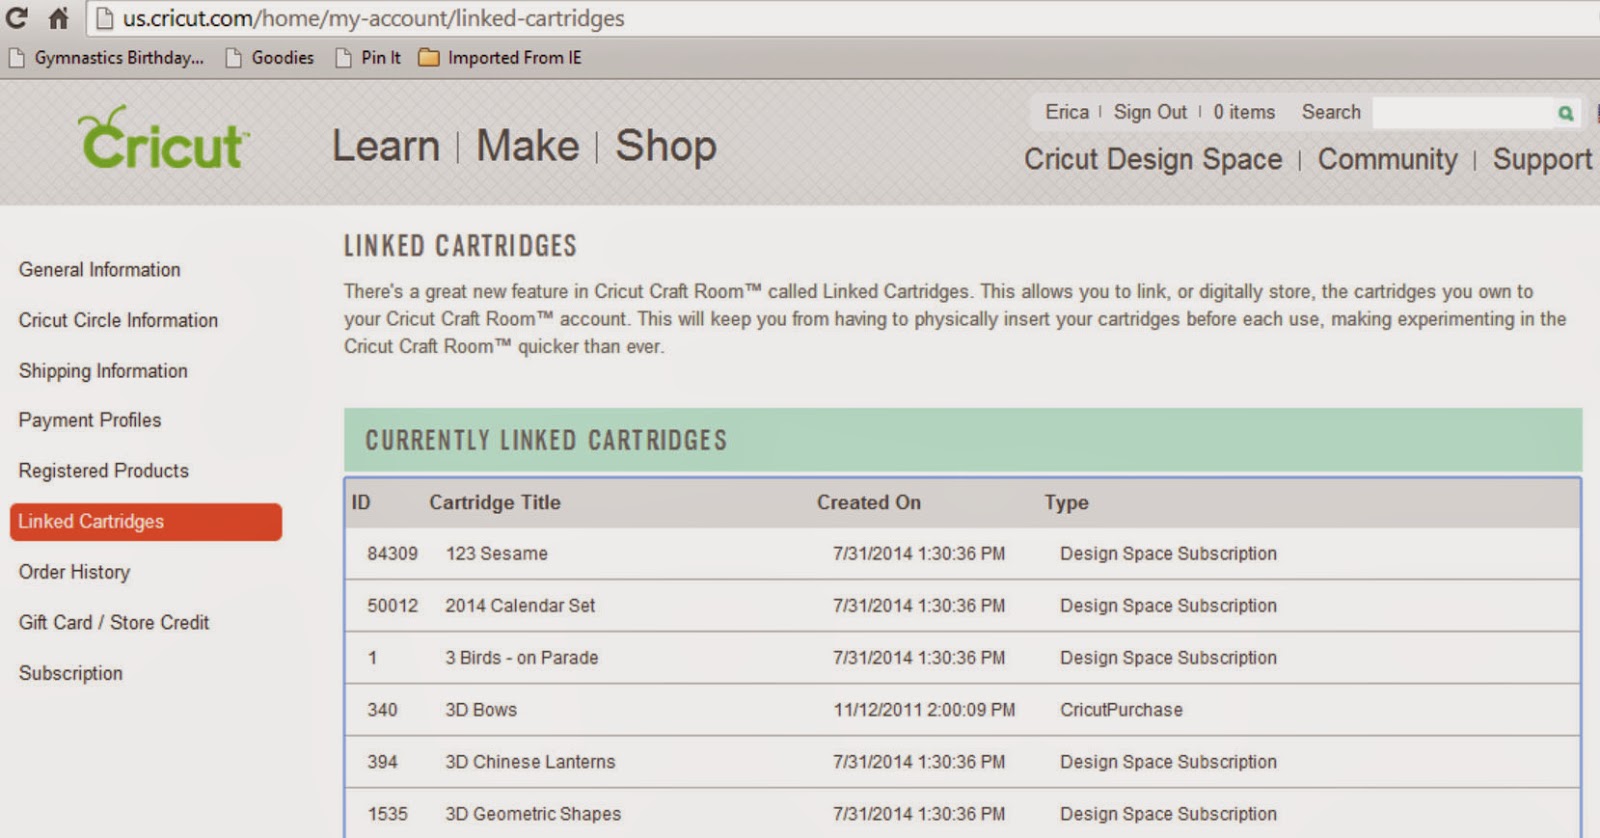This screenshot has width=1600, height=838.
Task: Click the Created On column header
Action: [869, 503]
